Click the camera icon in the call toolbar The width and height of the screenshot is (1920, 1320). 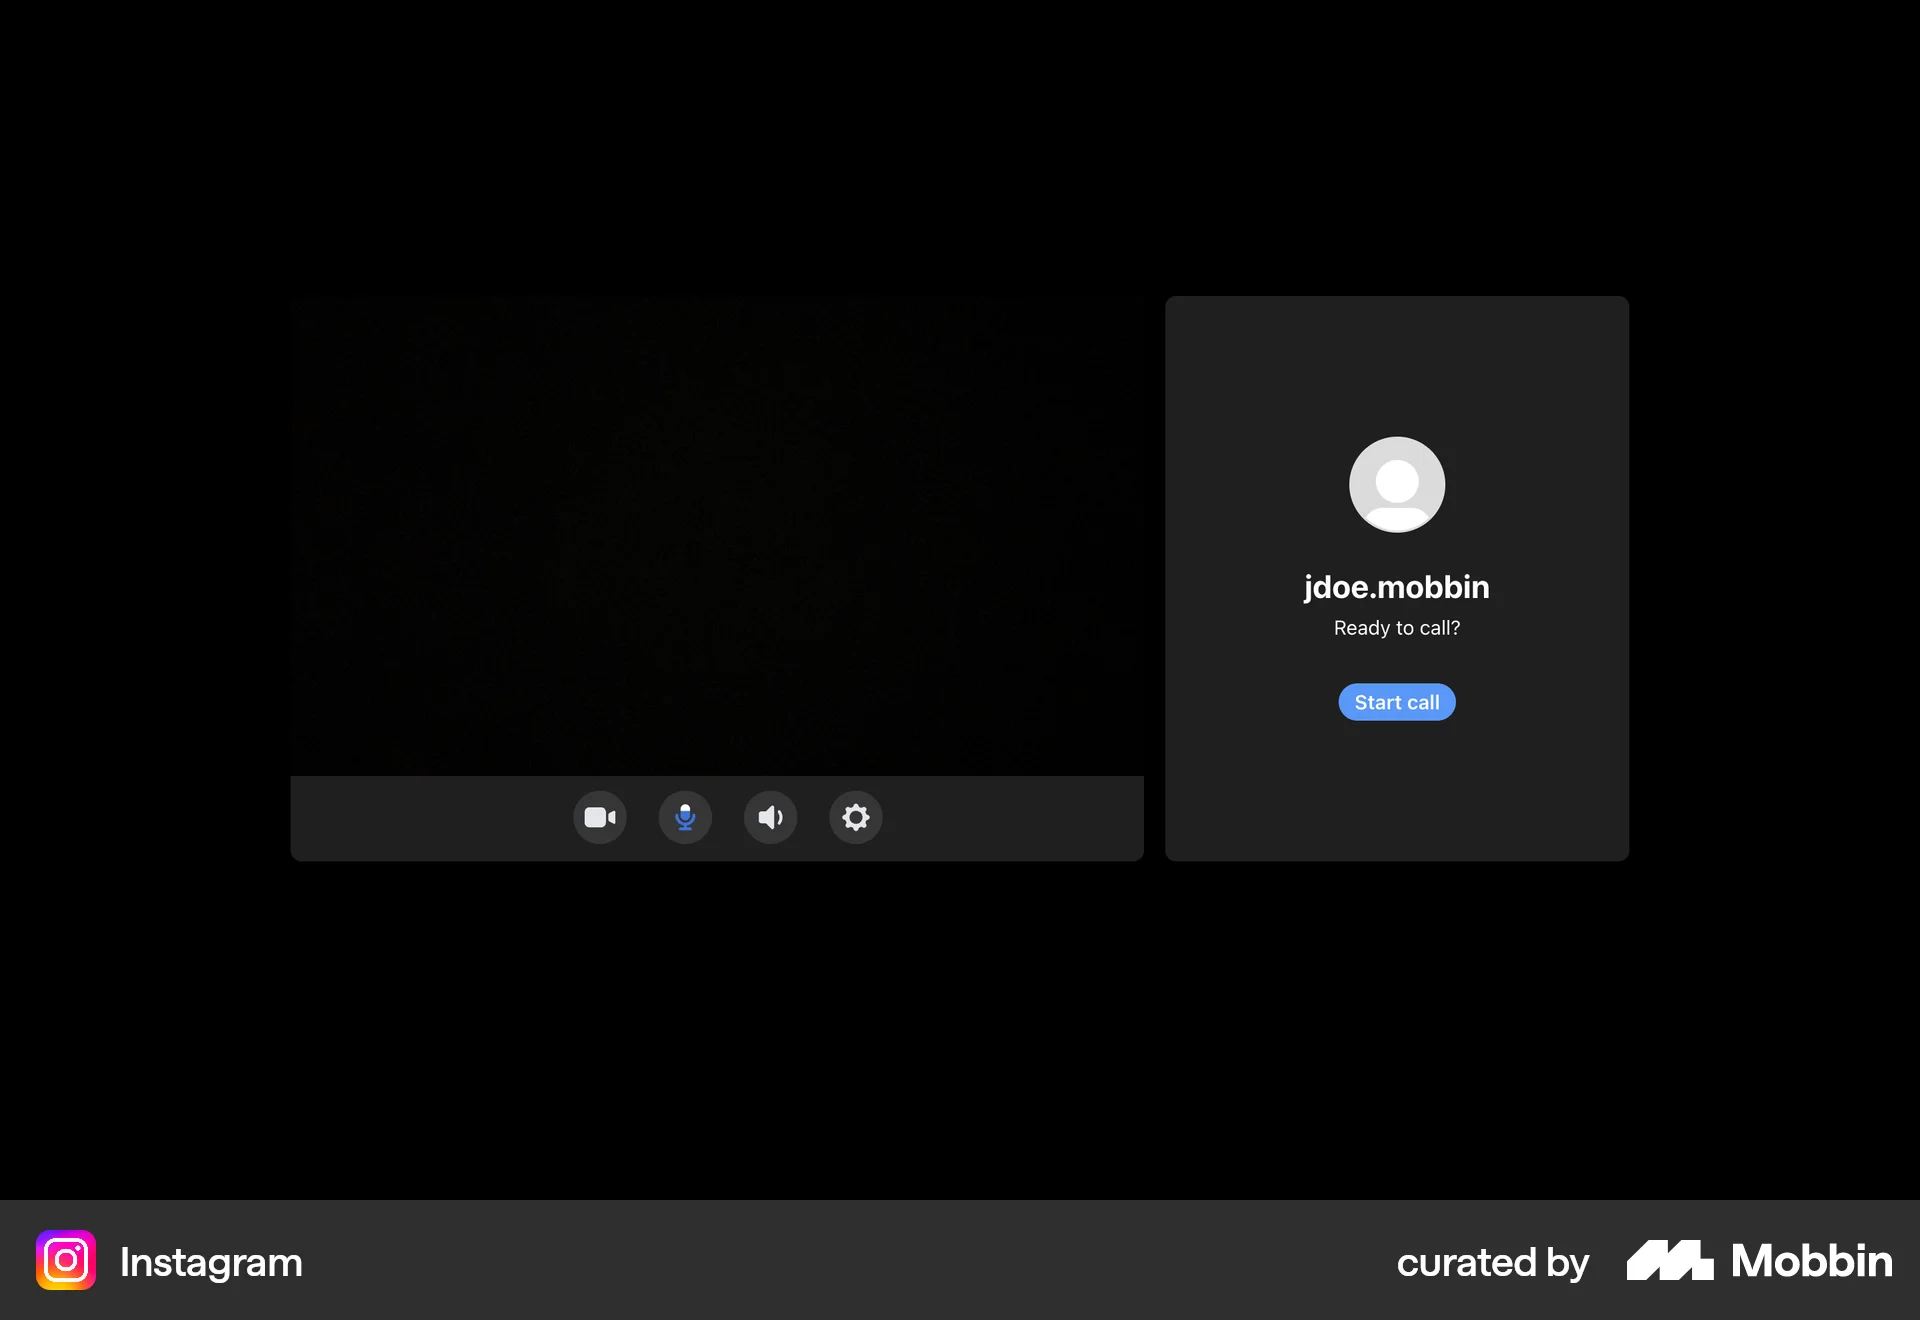pos(600,817)
